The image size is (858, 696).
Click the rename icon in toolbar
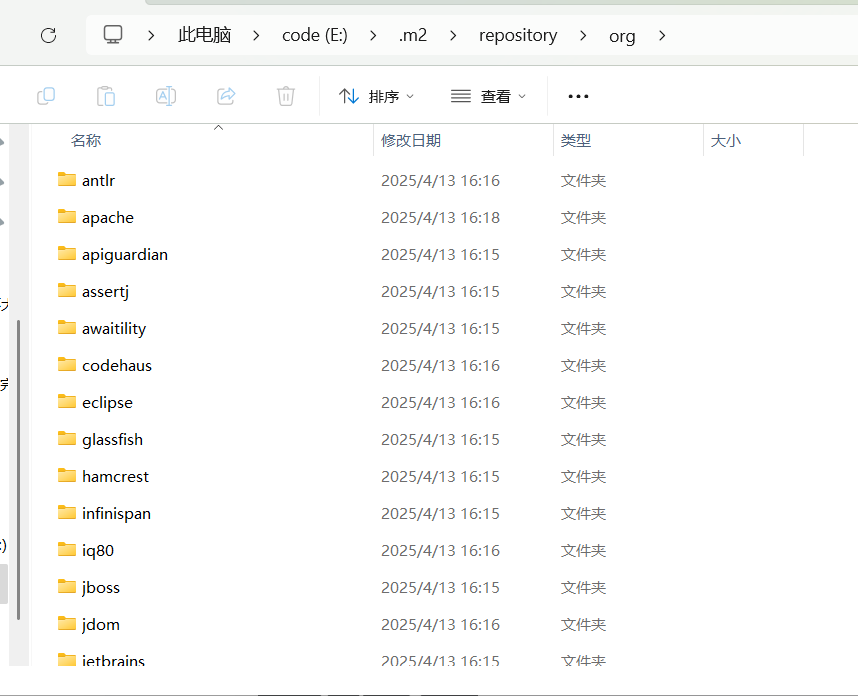(x=166, y=96)
